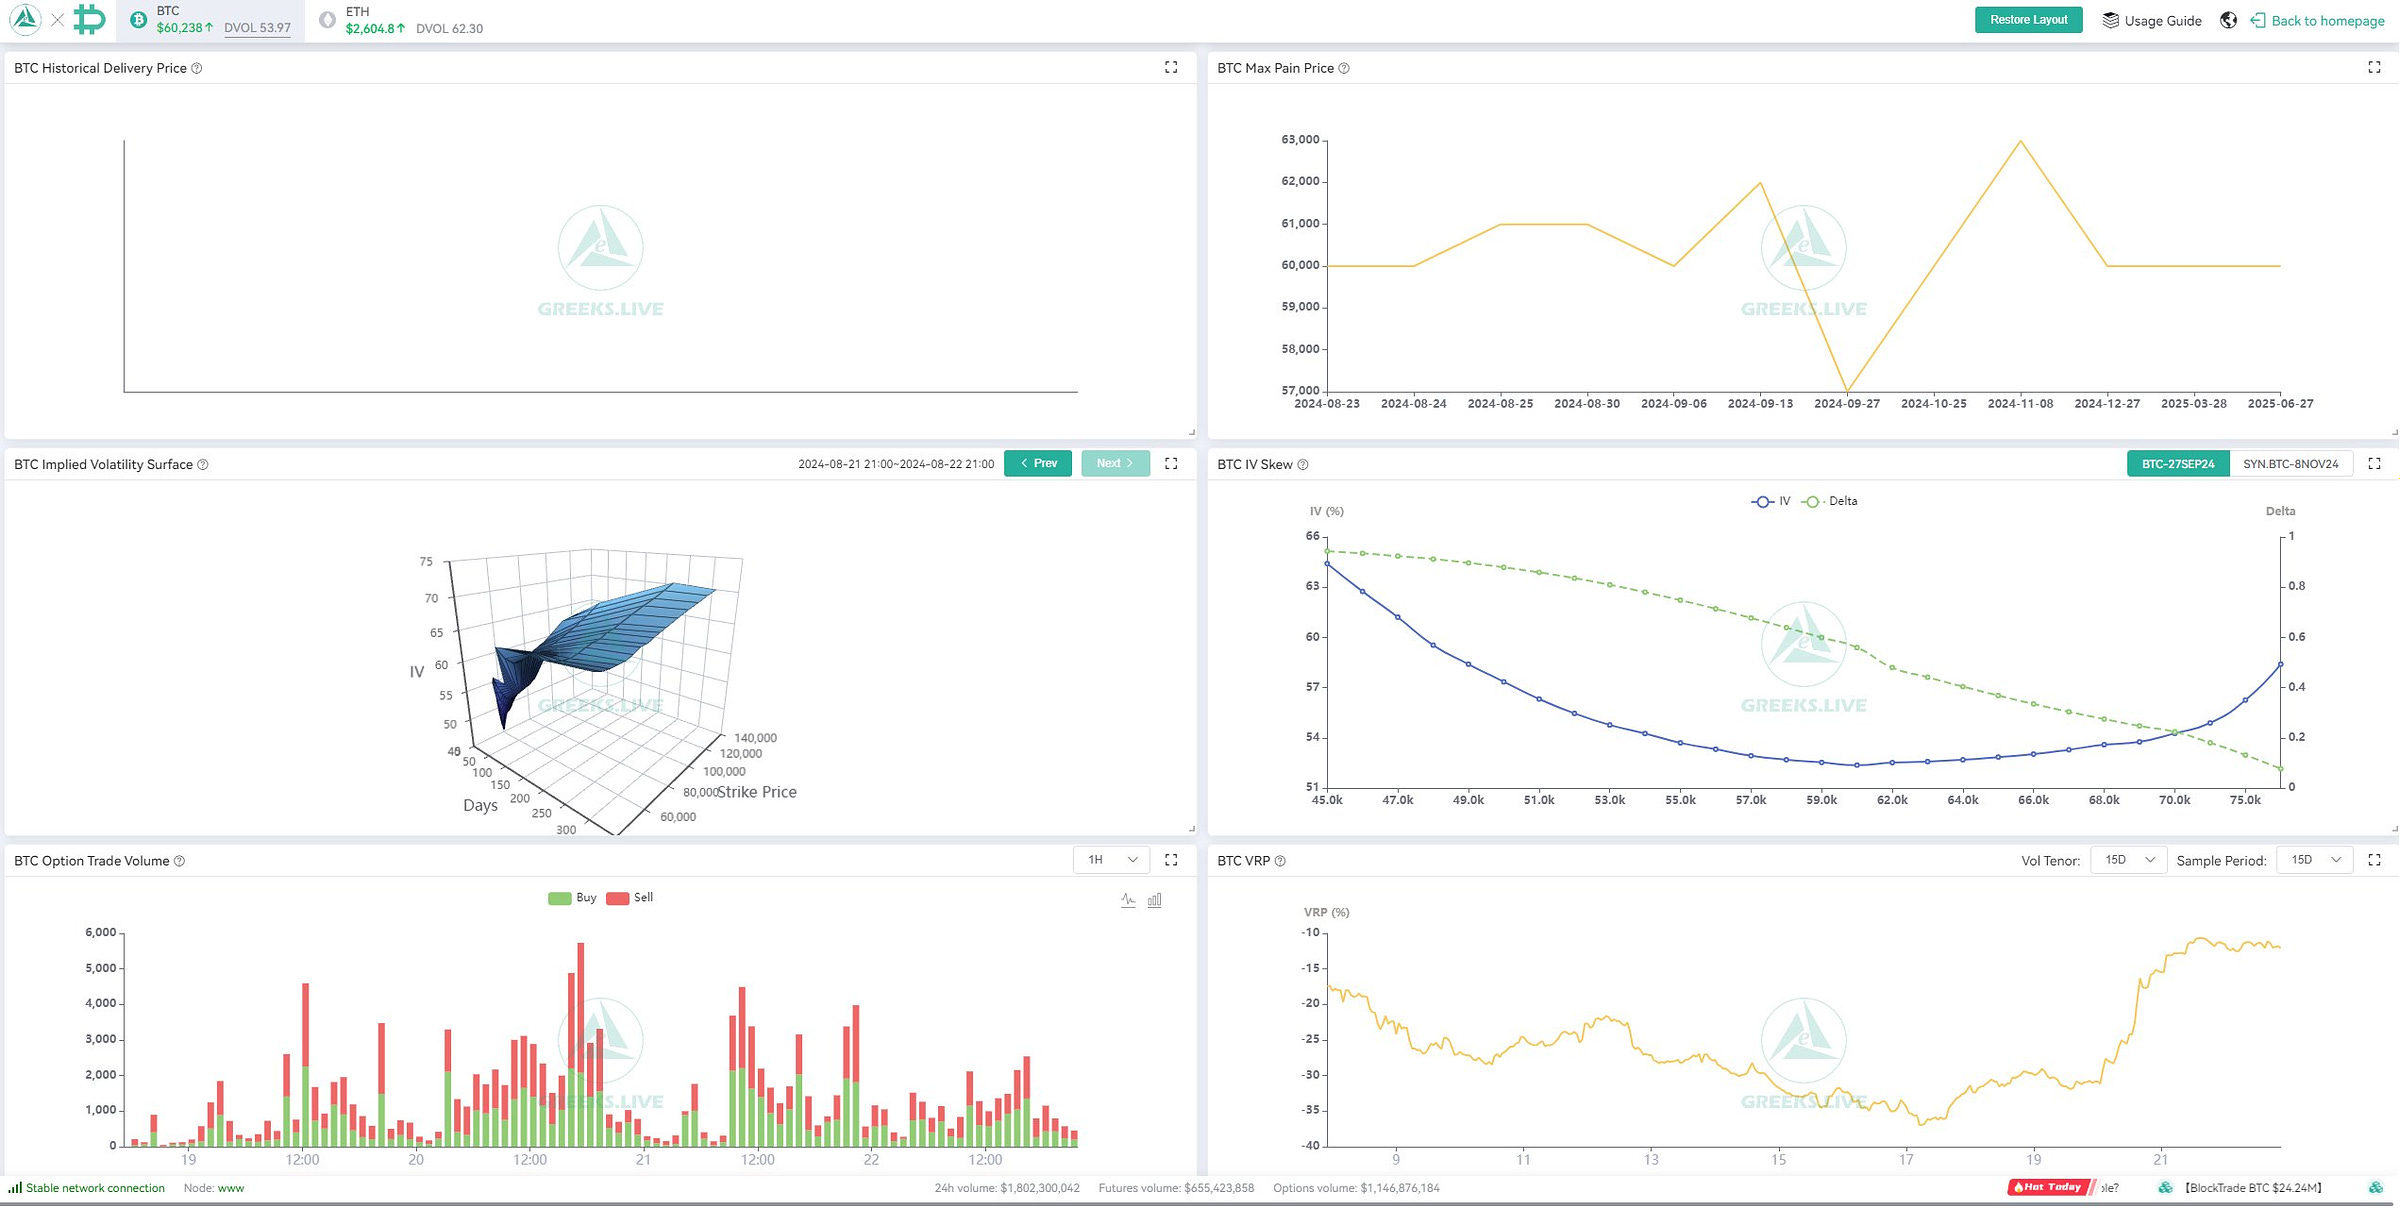This screenshot has height=1209, width=2400.
Task: Click the ETH price $2,604.8
Action: (x=375, y=28)
